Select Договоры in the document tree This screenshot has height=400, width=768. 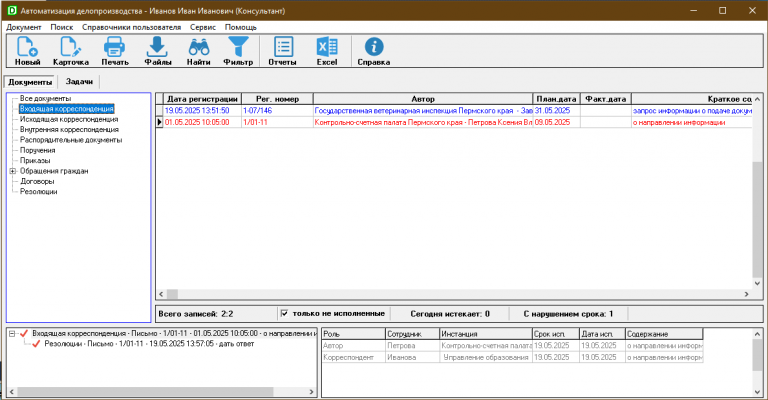37,181
